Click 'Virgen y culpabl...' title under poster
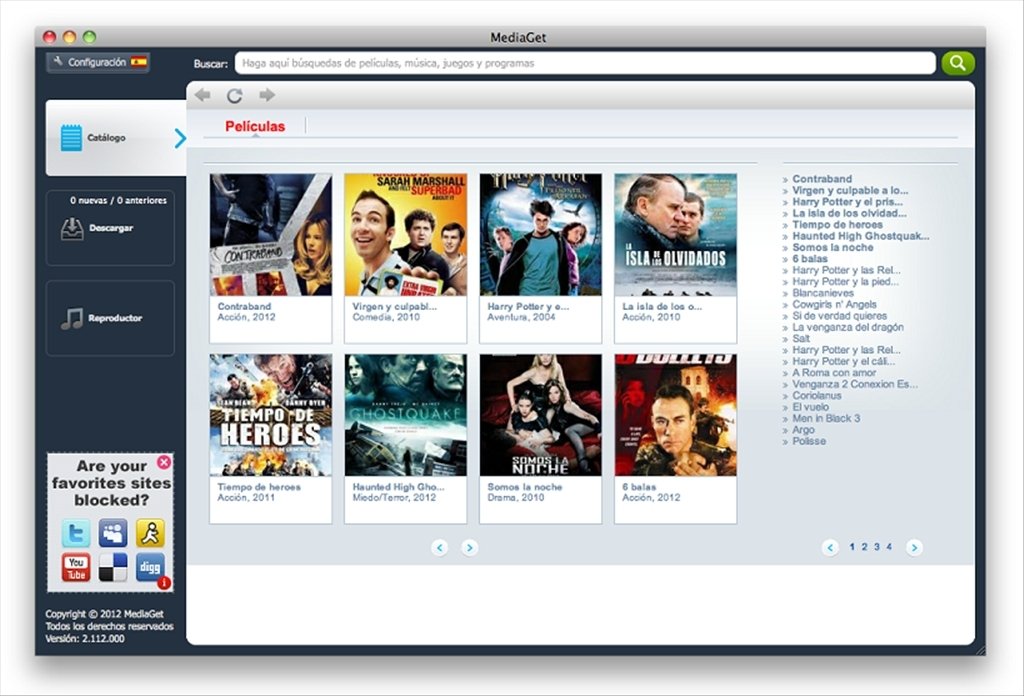Viewport: 1024px width, 696px height. pyautogui.click(x=394, y=306)
